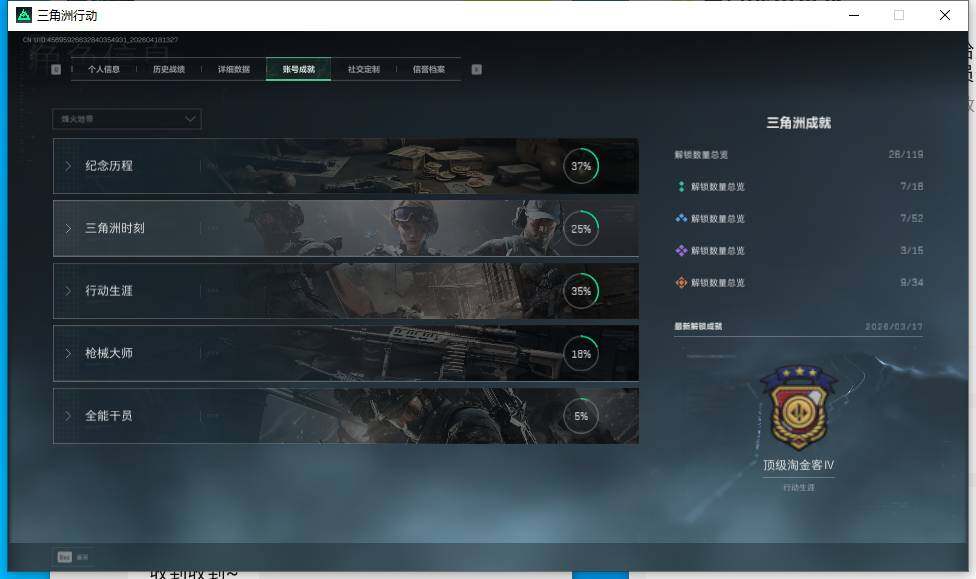Minimize the 三角洲行动 window
This screenshot has width=976, height=579.
pos(854,15)
